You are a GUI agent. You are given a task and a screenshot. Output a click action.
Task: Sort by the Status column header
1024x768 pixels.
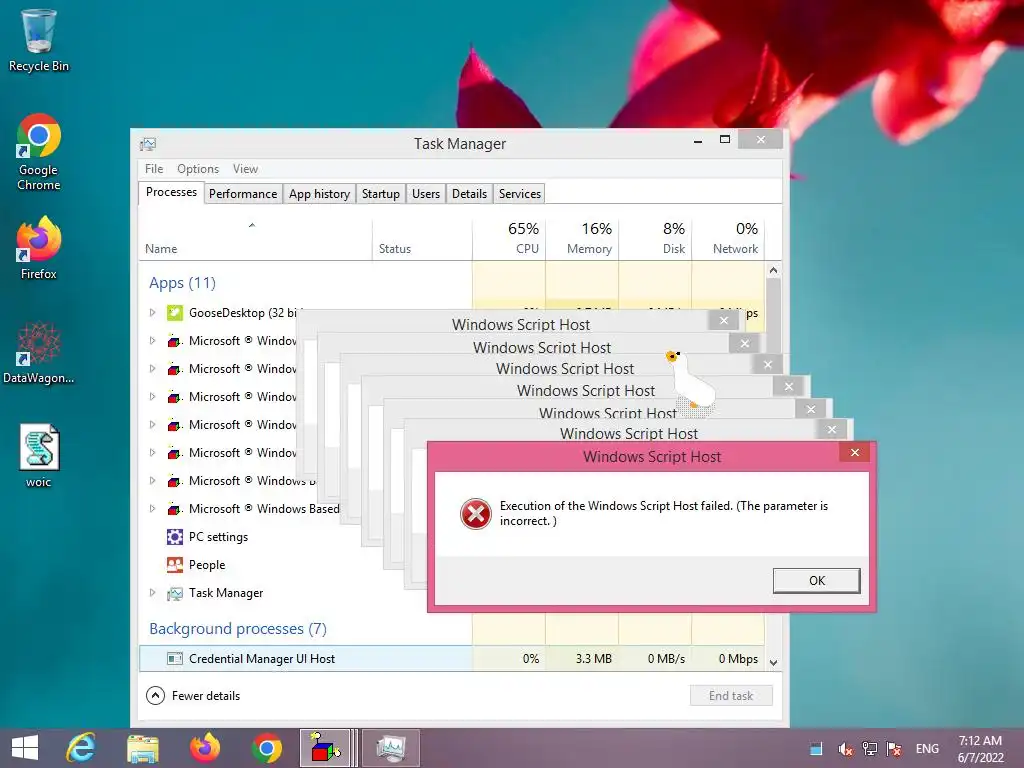423,238
